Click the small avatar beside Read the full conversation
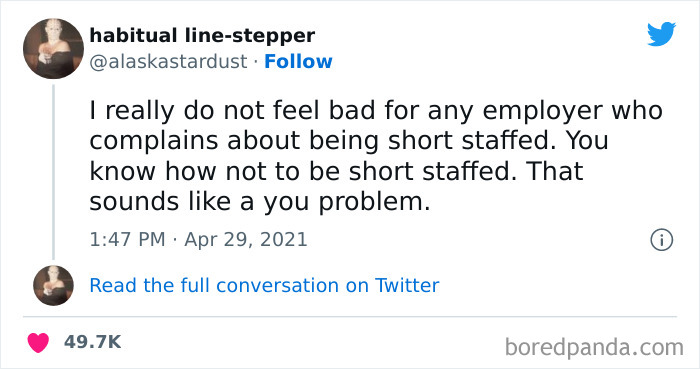The height and width of the screenshot is (369, 700). coord(53,286)
